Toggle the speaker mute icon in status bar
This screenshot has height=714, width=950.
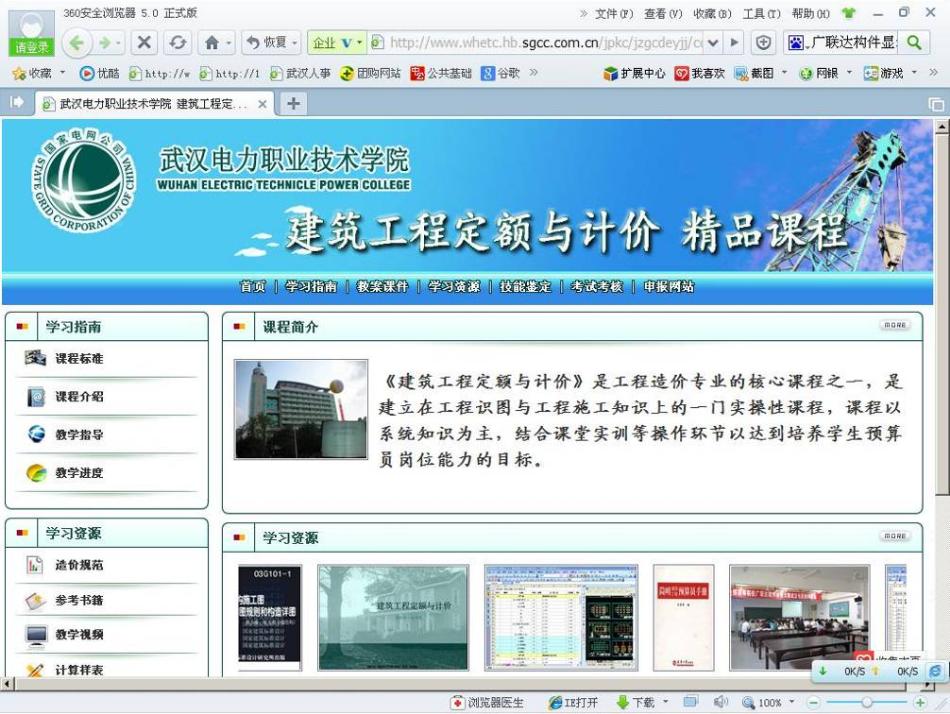[x=720, y=702]
